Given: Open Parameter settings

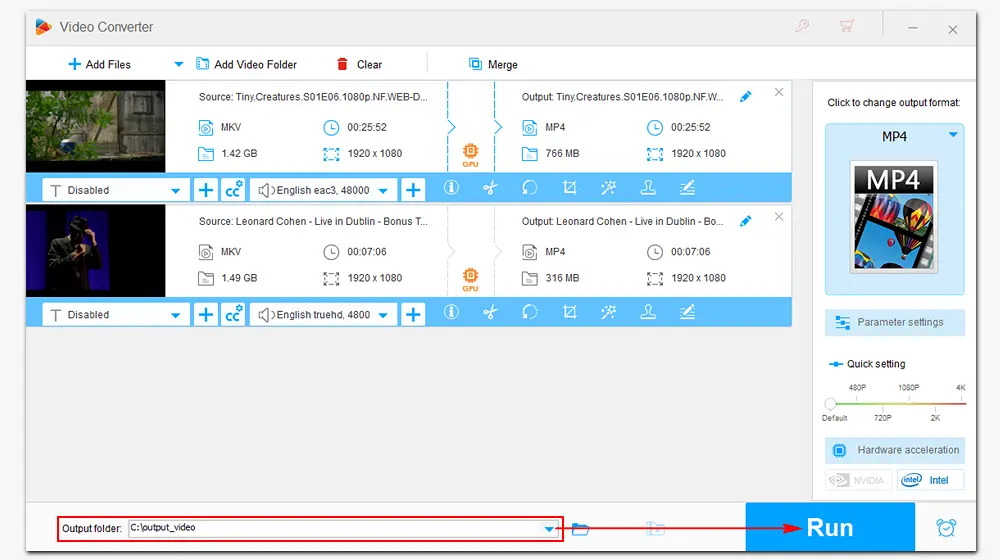Looking at the screenshot, I should pos(895,323).
